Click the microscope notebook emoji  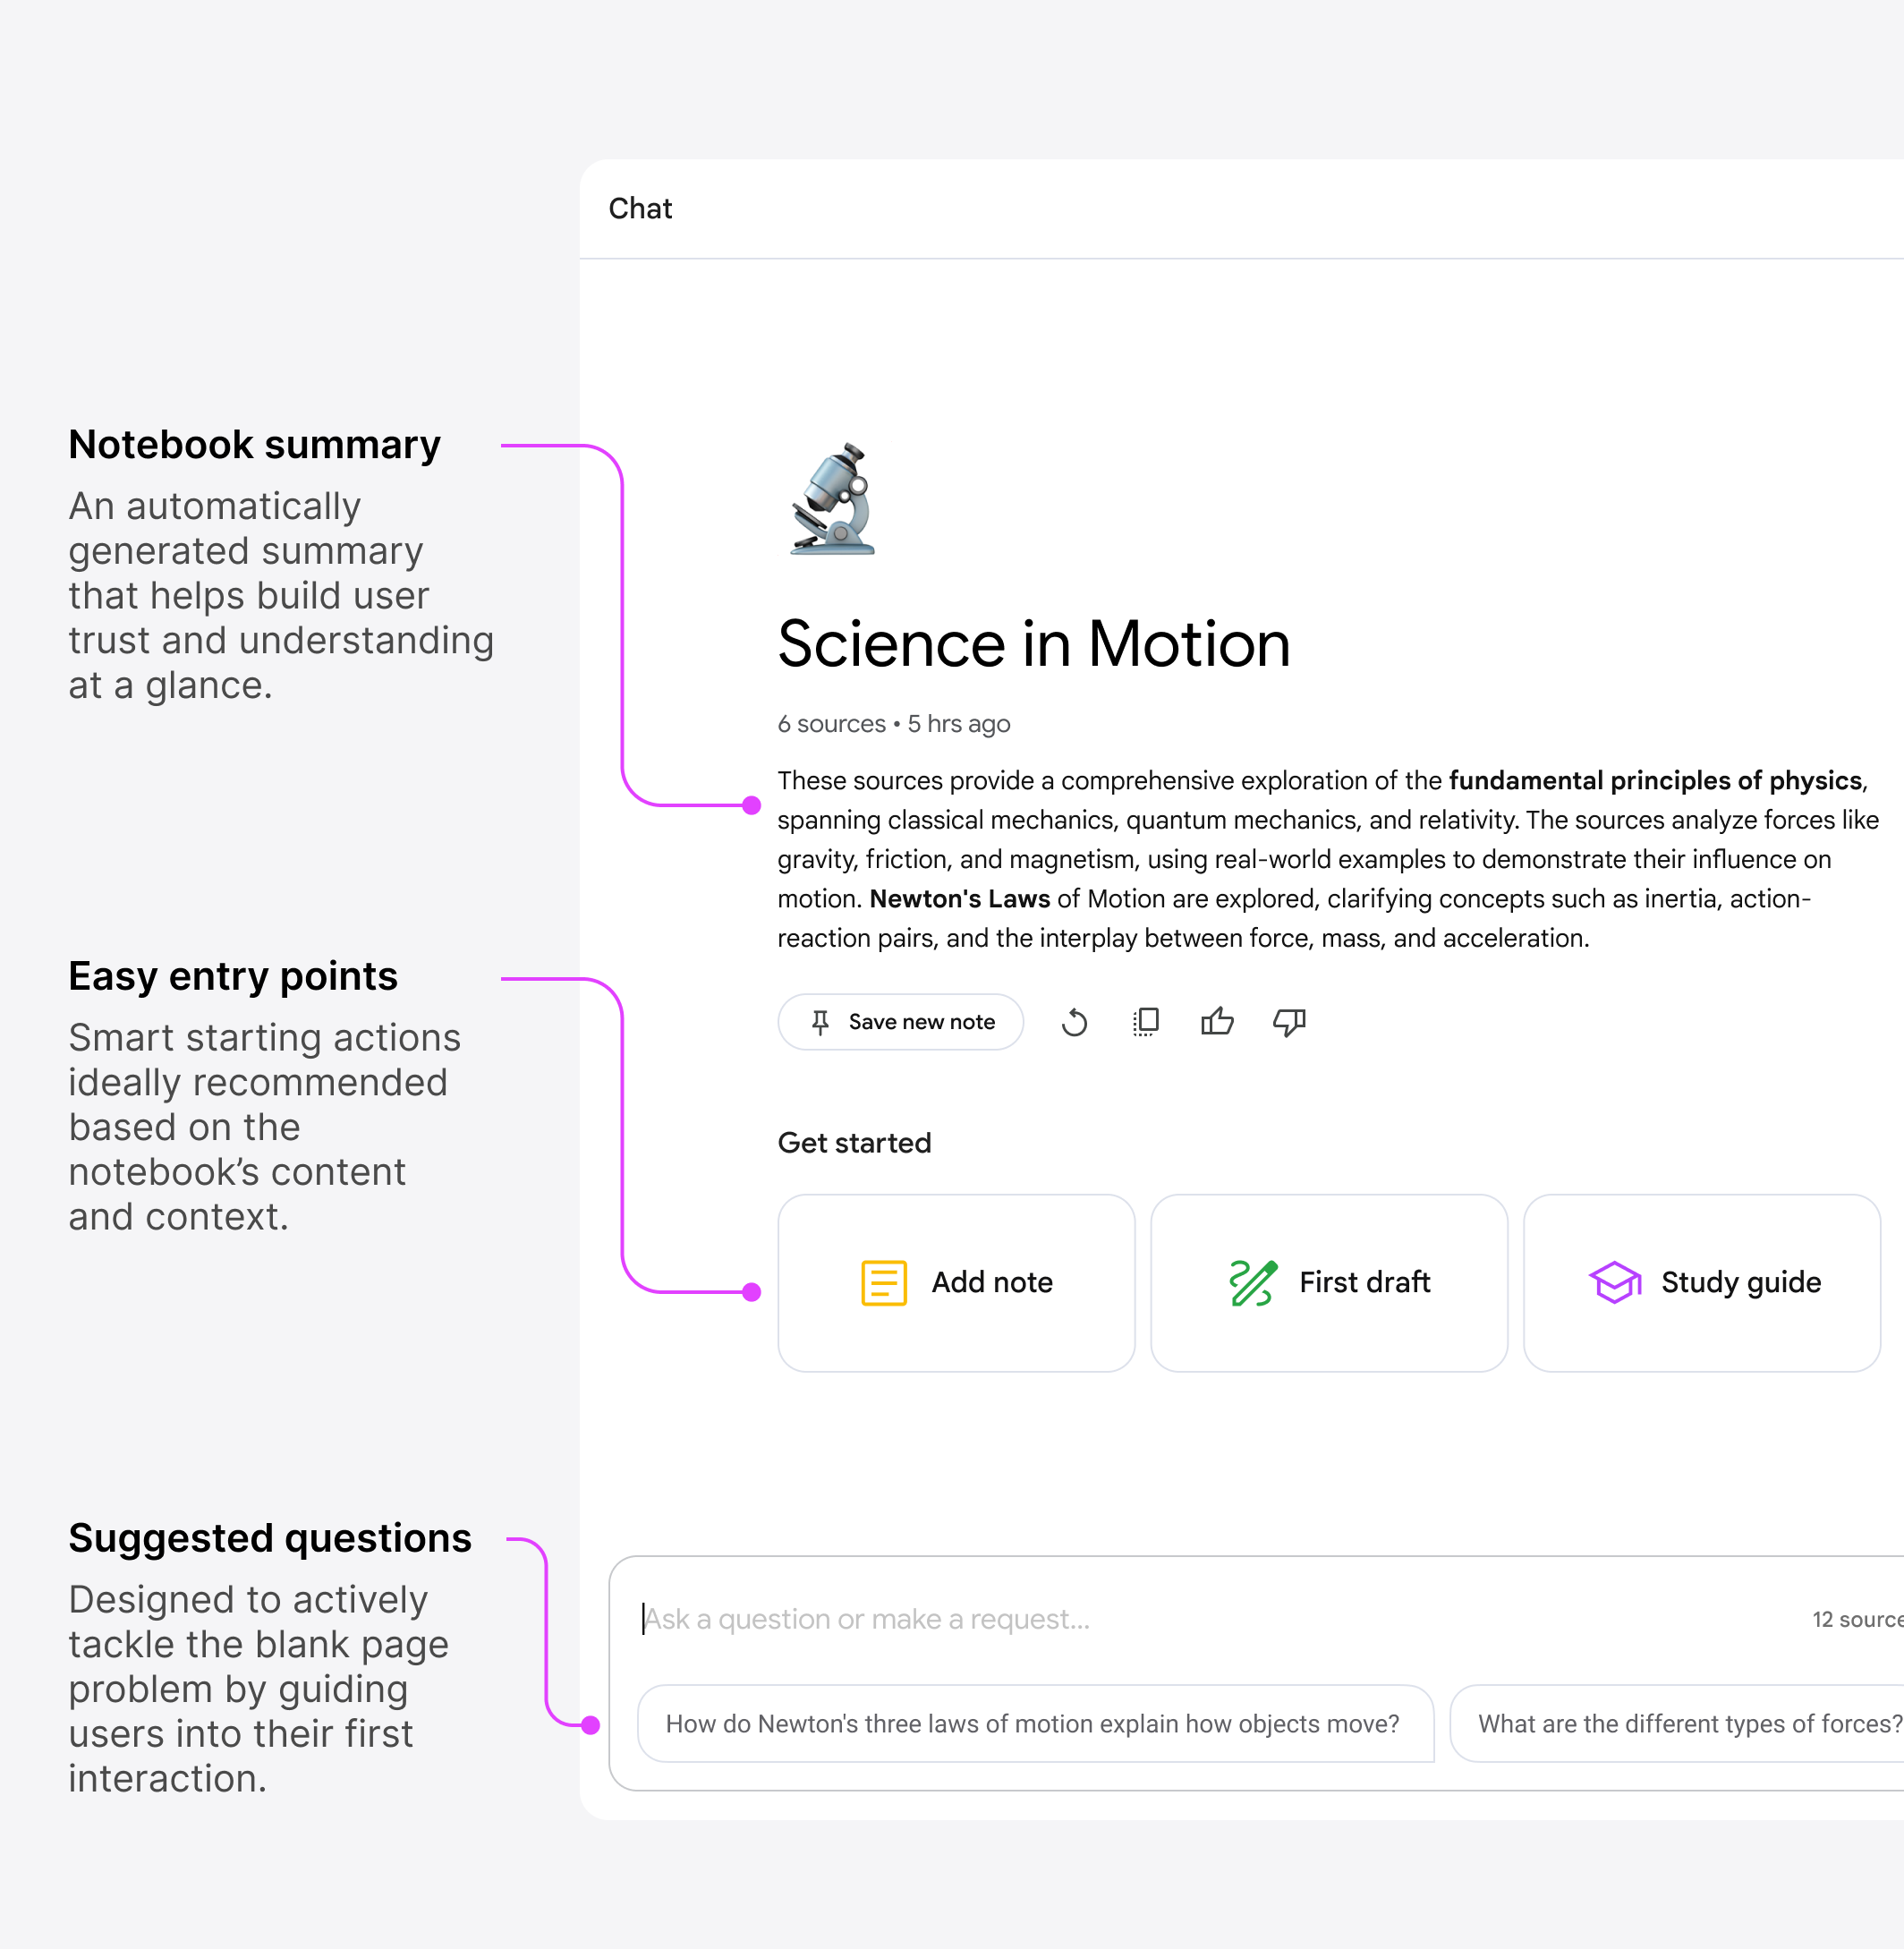point(835,499)
